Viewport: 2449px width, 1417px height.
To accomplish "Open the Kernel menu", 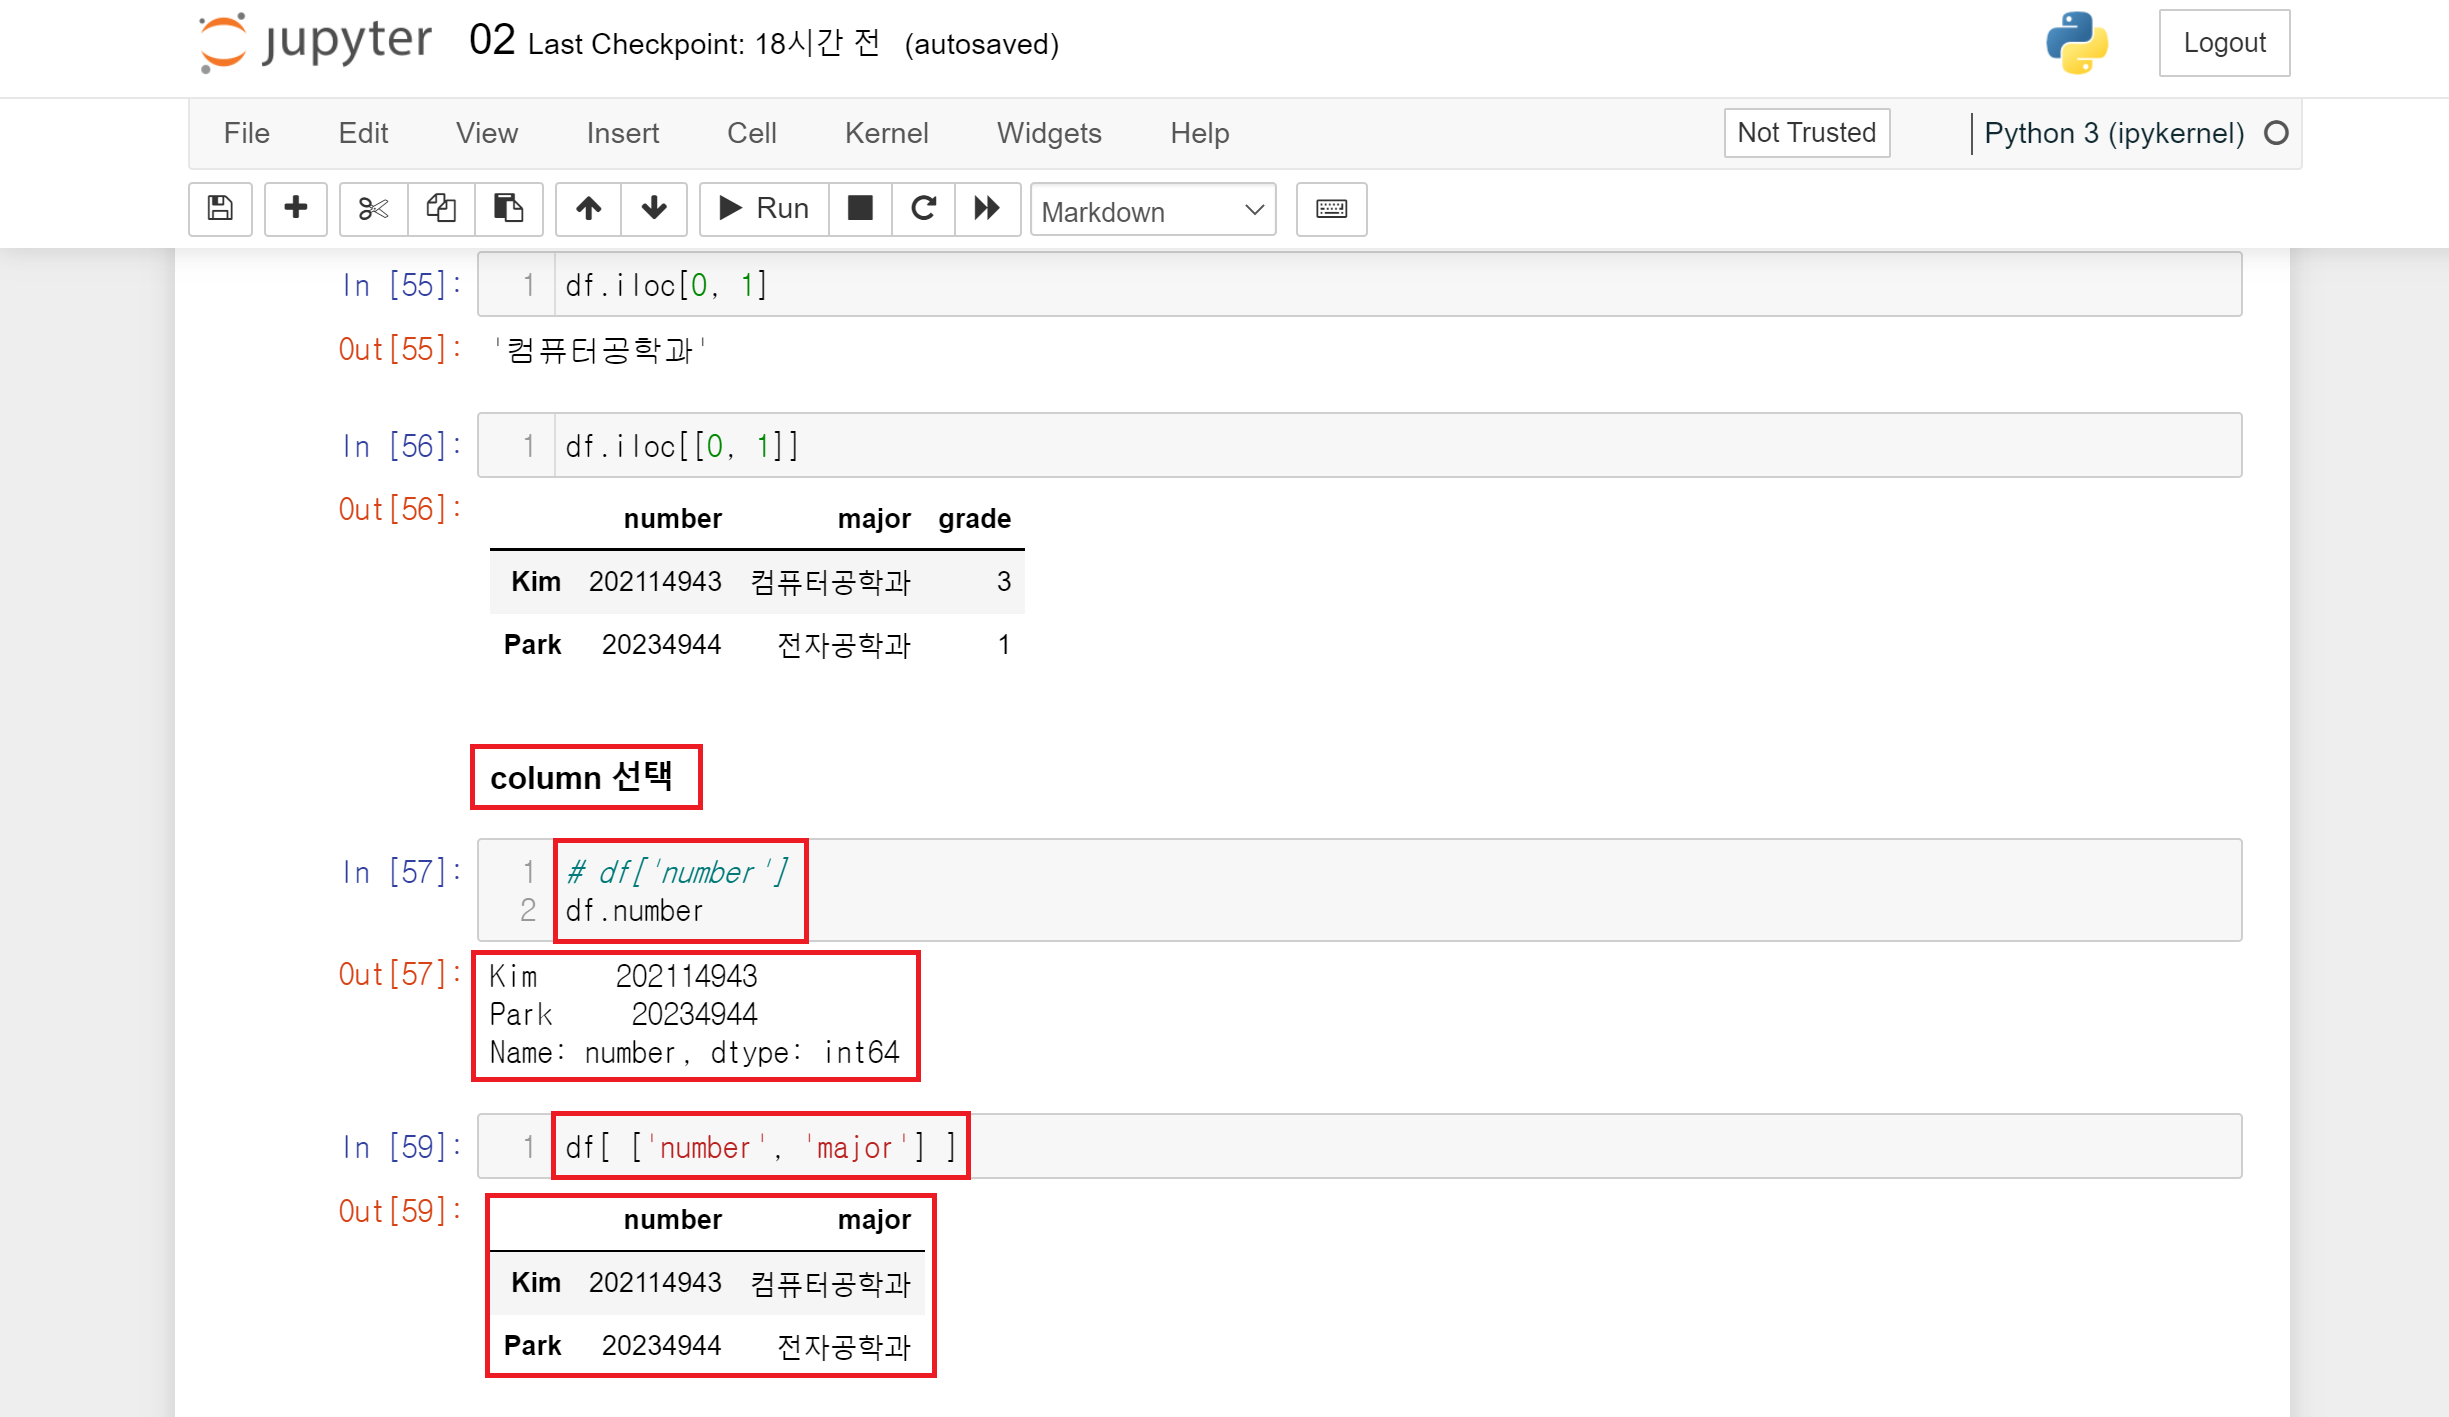I will point(886,133).
